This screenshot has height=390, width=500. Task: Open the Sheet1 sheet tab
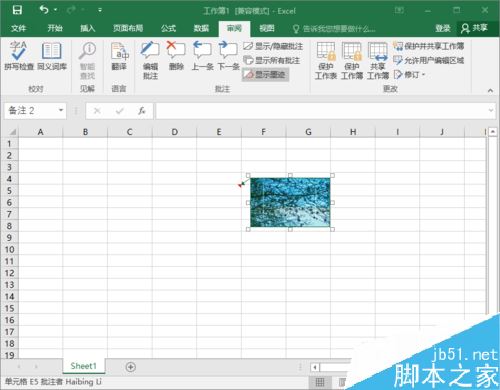click(83, 366)
